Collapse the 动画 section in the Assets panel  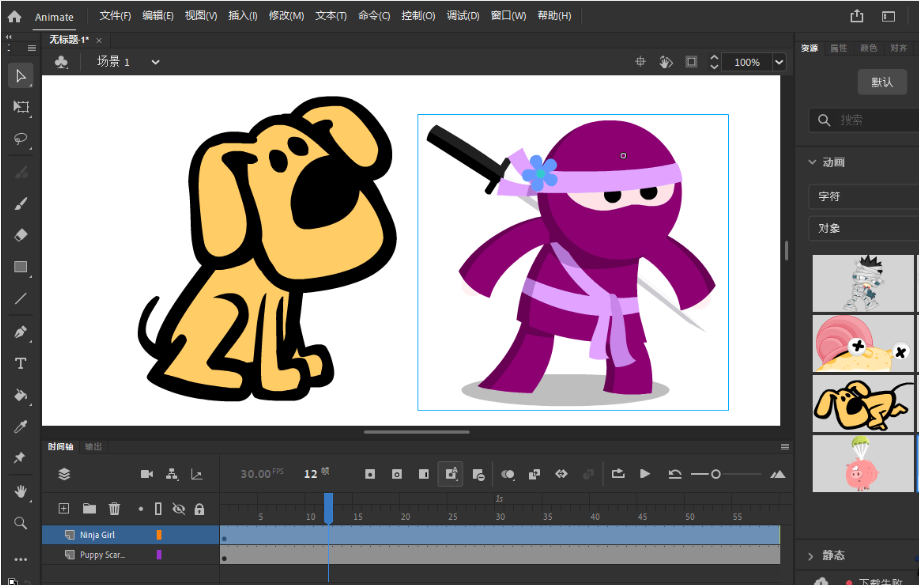click(x=813, y=161)
